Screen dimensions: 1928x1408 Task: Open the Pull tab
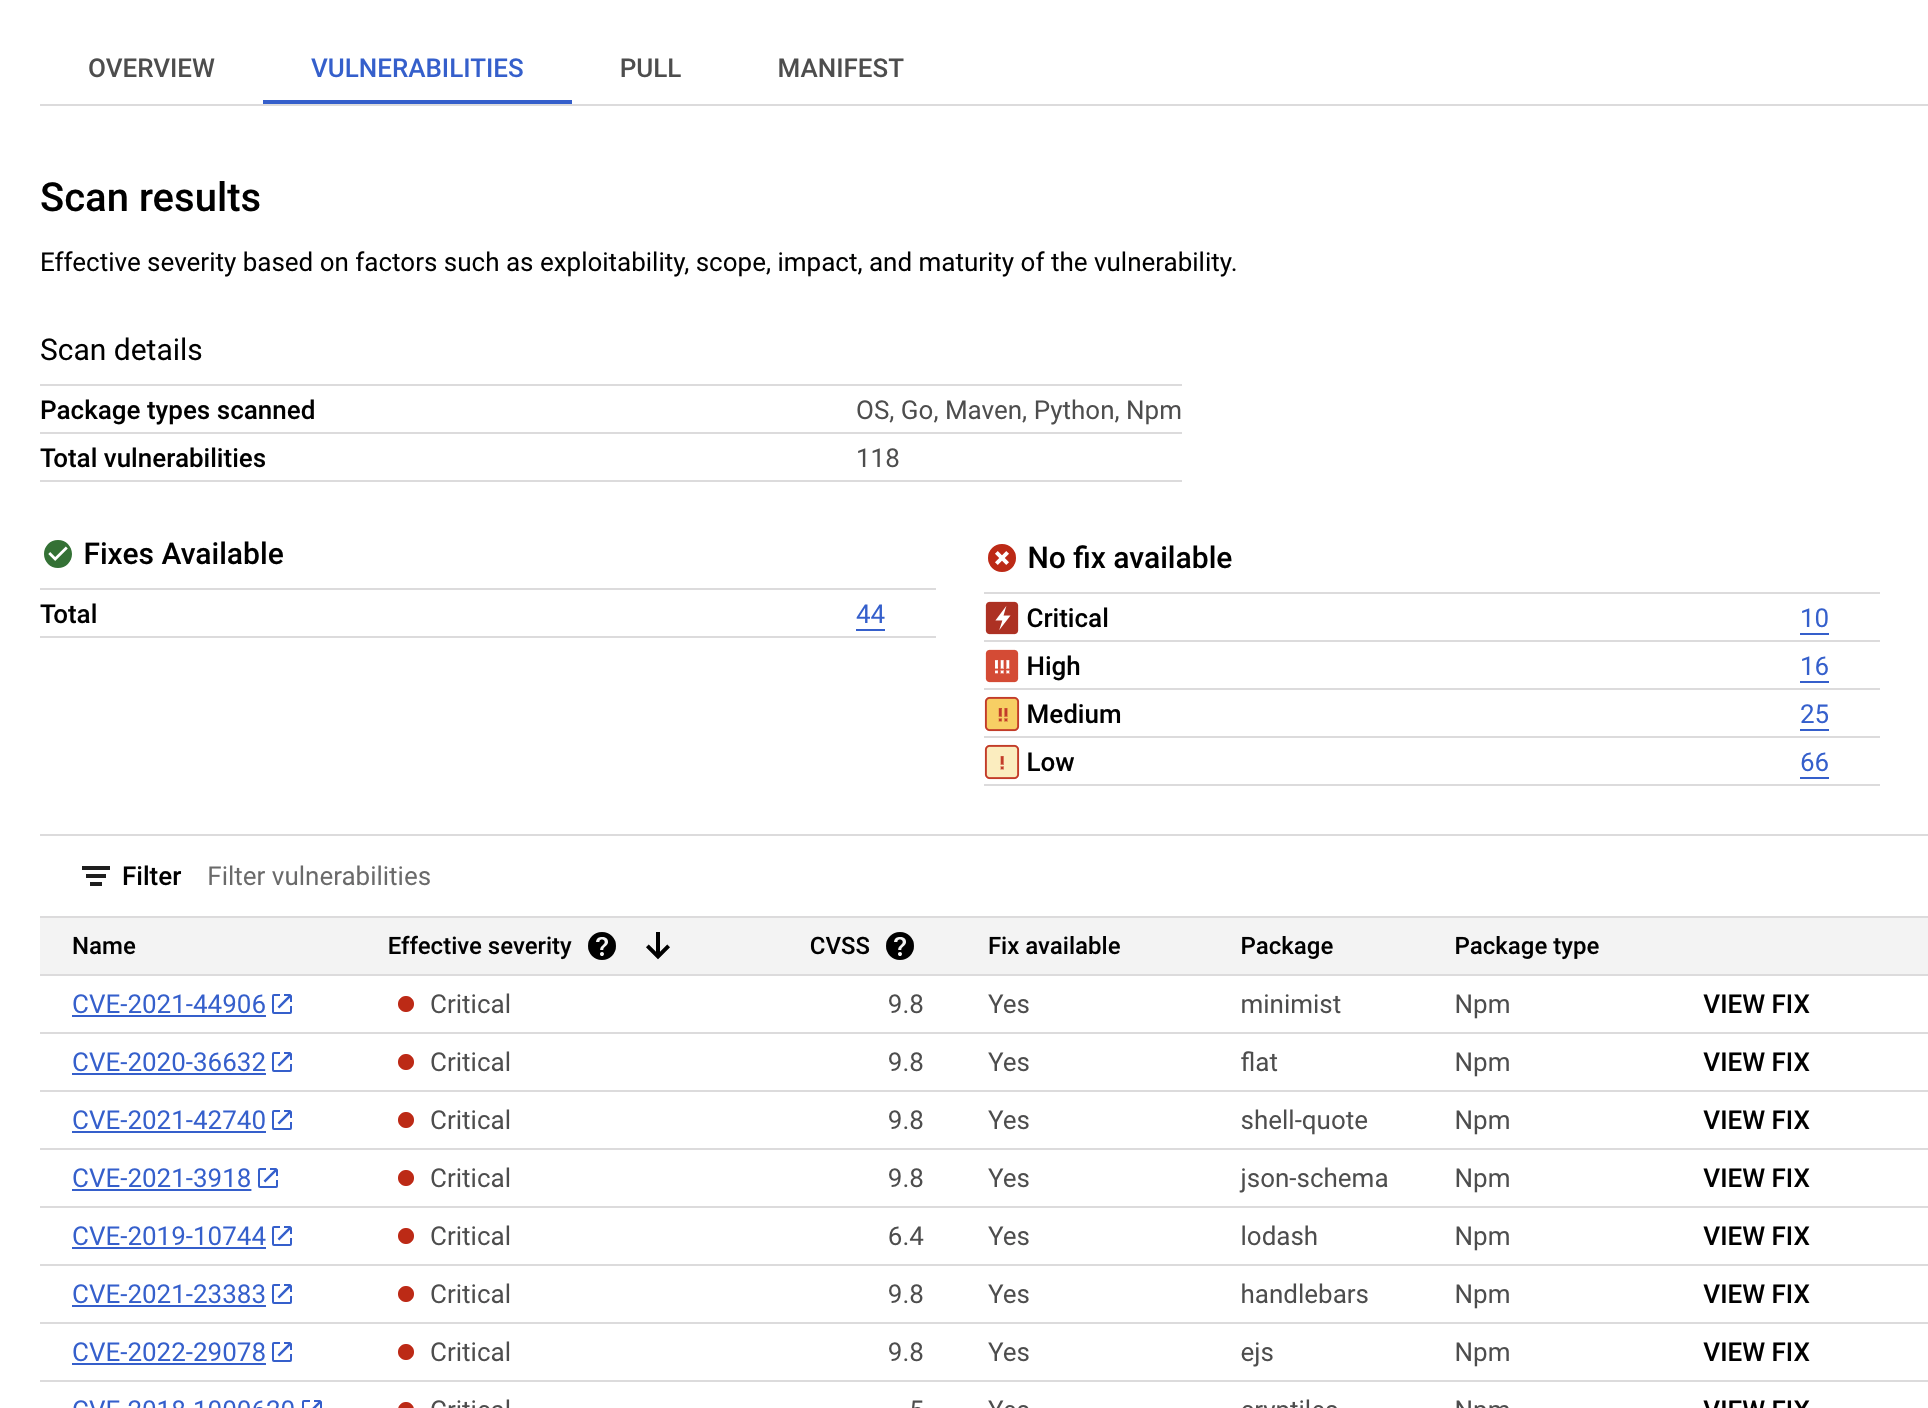click(x=650, y=68)
